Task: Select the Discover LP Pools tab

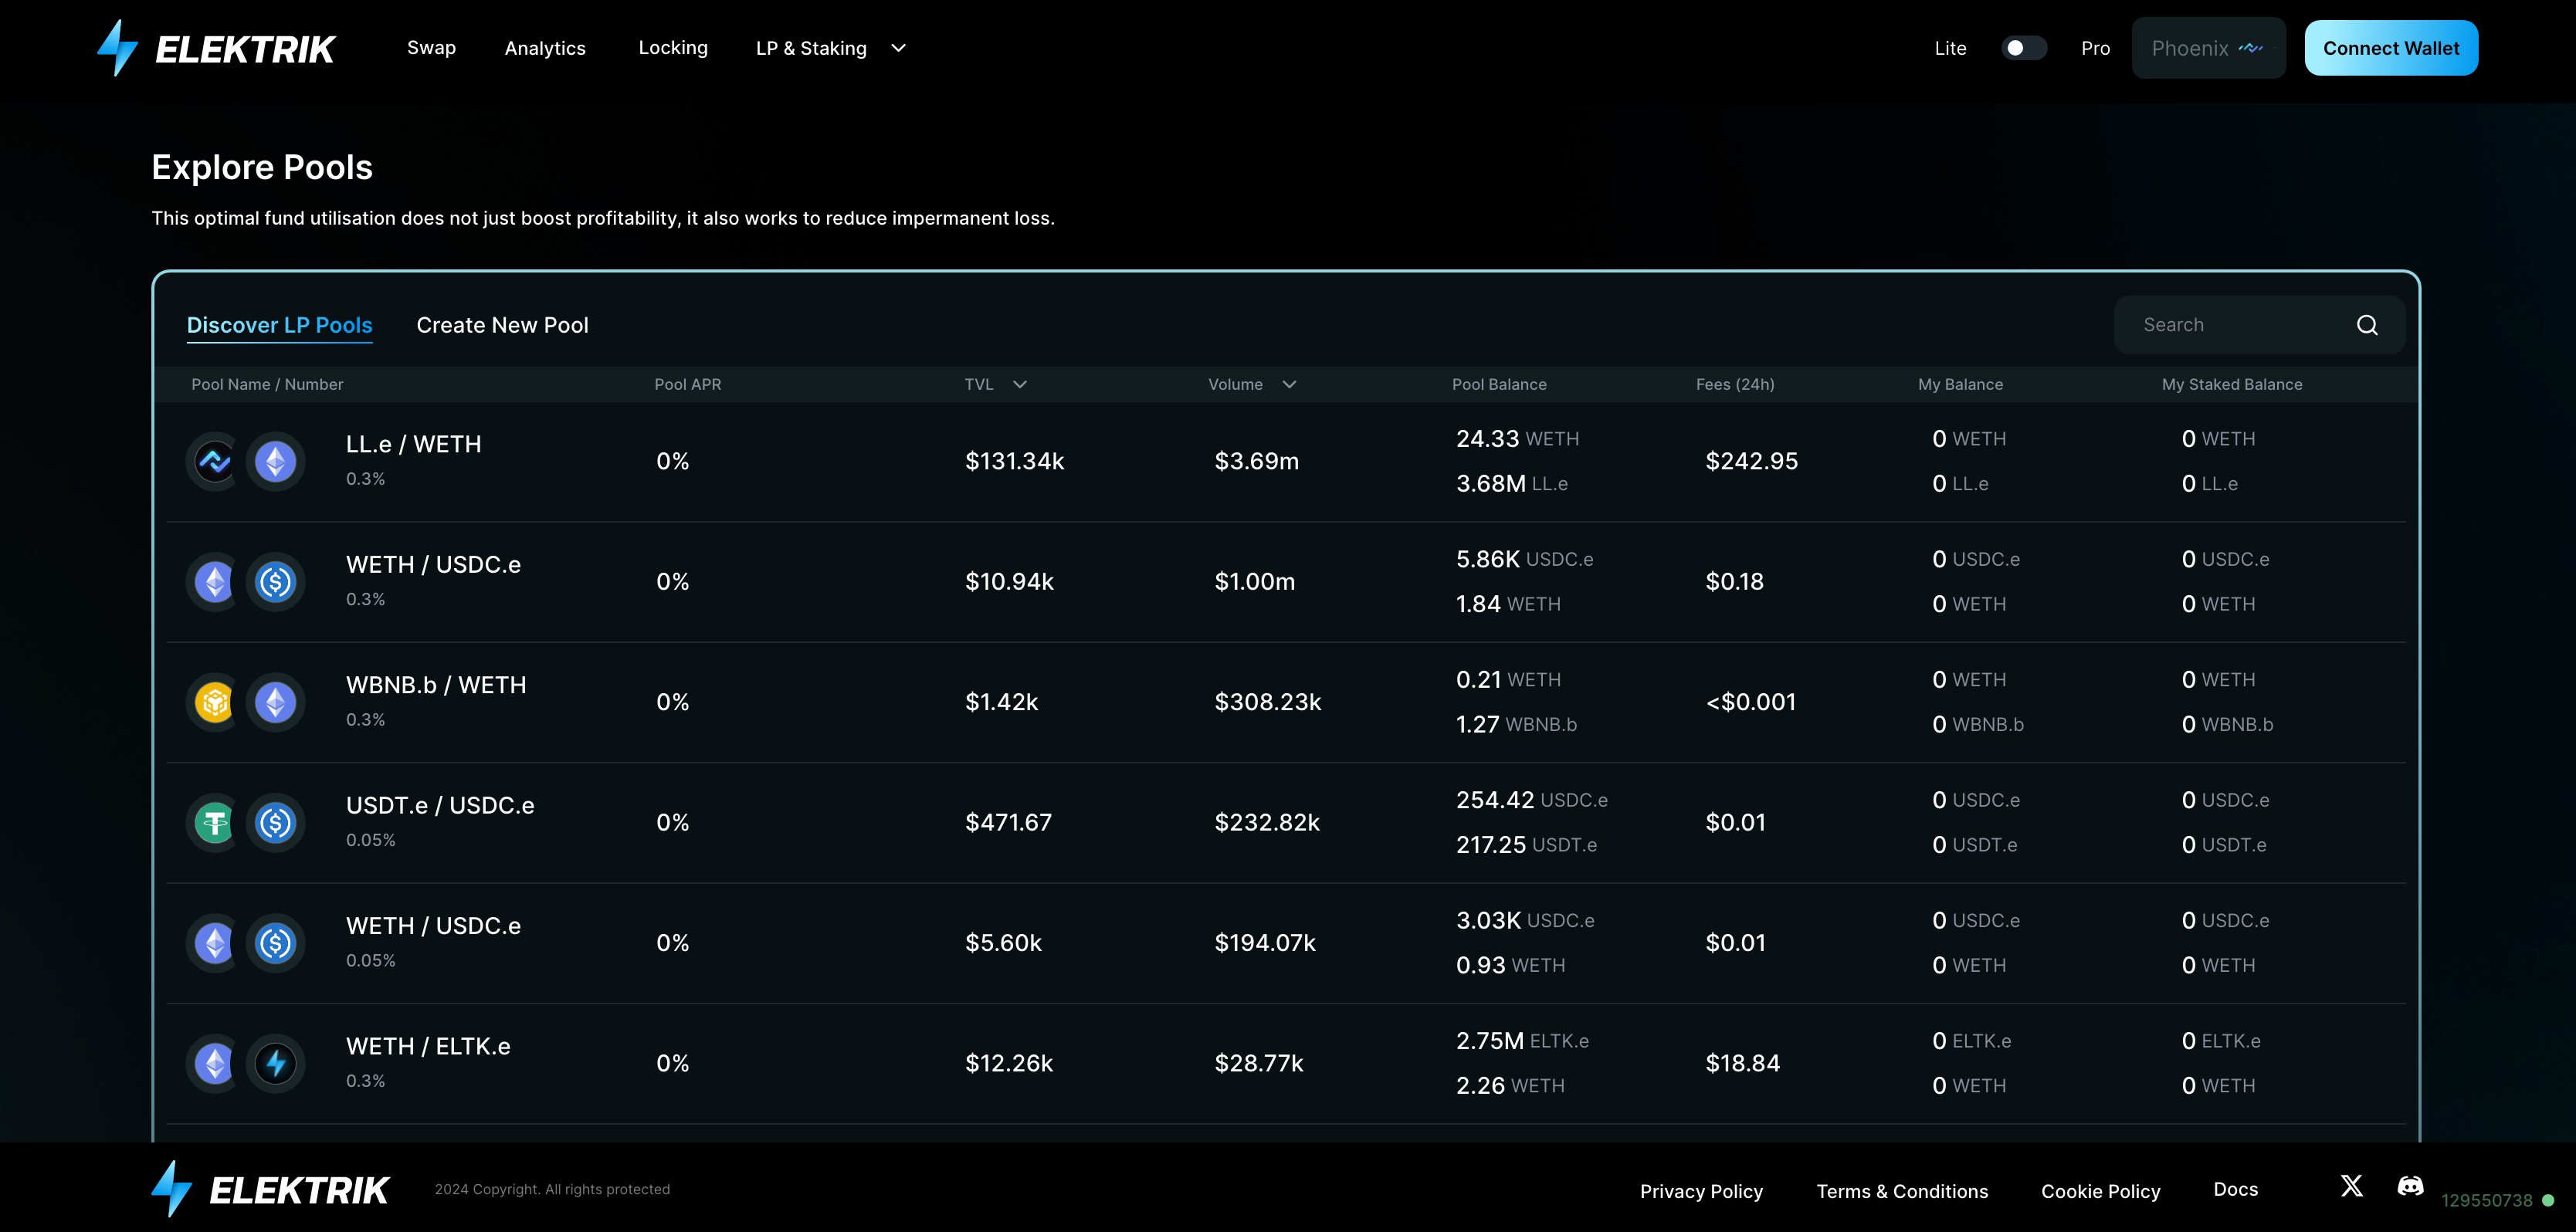Action: coord(279,325)
